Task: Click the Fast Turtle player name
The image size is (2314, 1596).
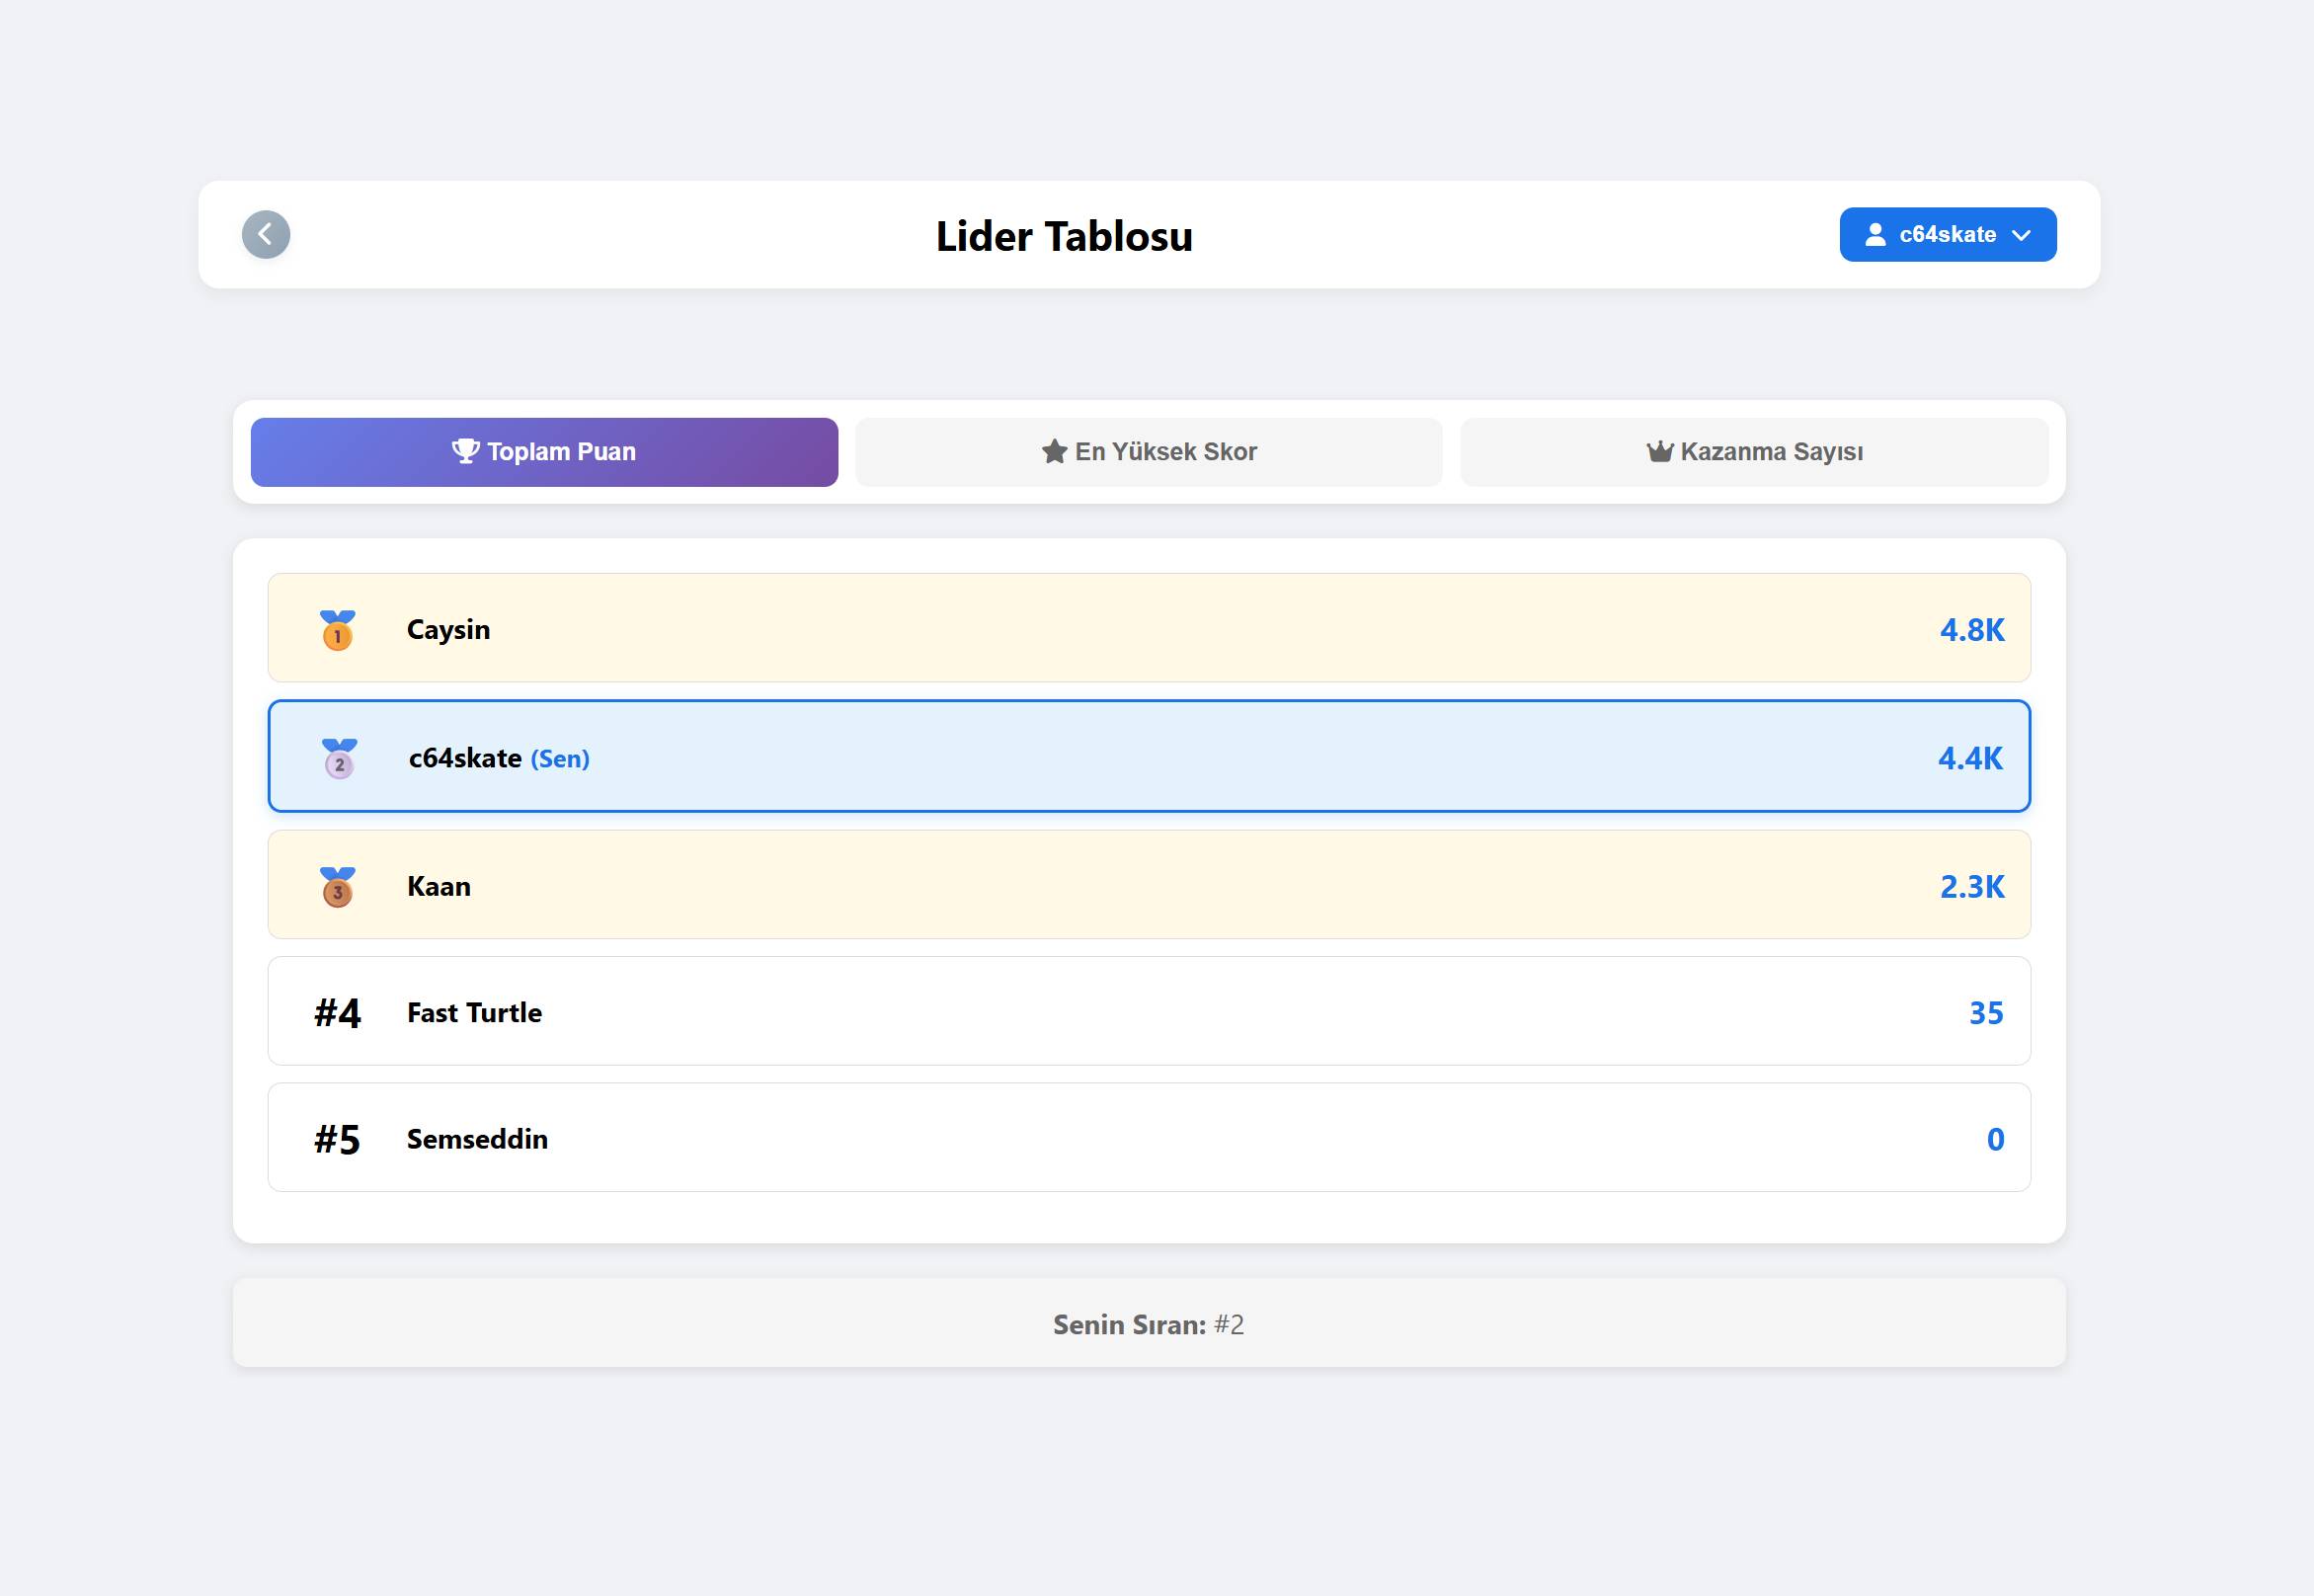Action: [474, 1013]
